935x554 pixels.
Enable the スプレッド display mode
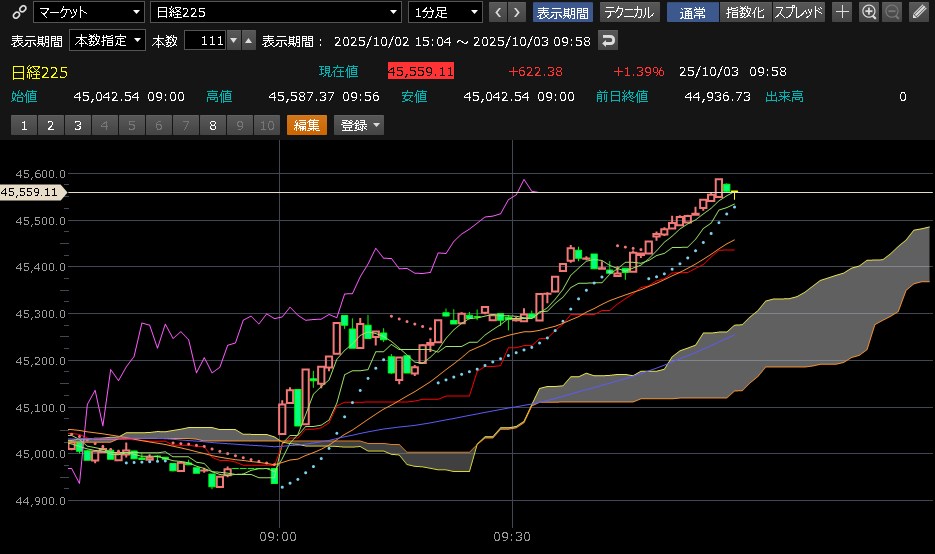click(798, 12)
